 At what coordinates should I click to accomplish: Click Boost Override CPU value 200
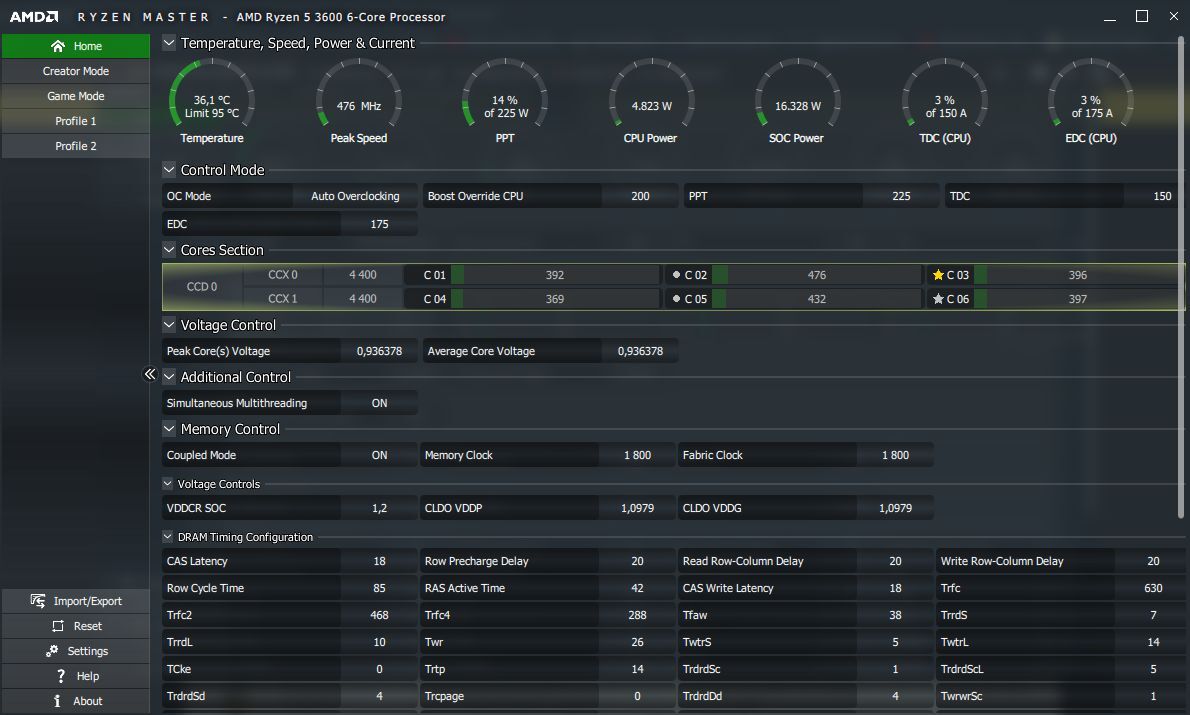(x=641, y=196)
